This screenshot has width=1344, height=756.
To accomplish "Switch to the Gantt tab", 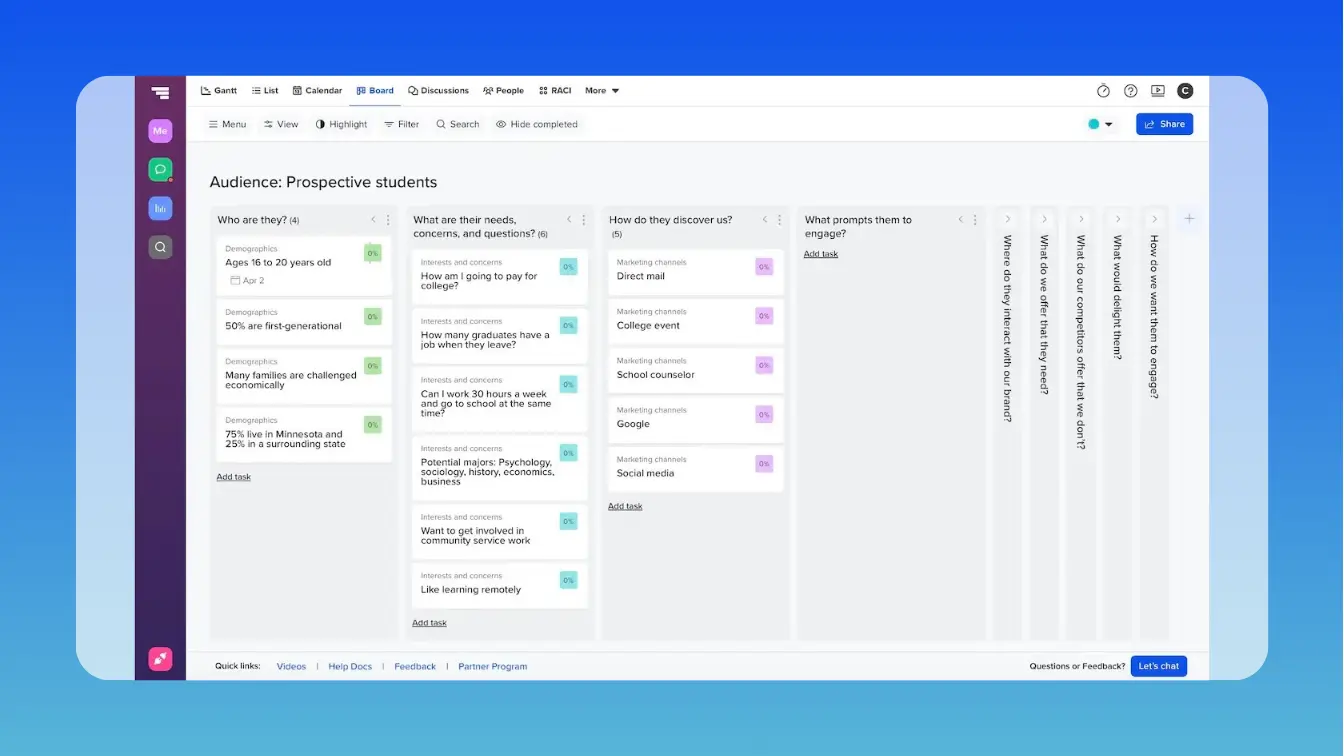I will (x=219, y=90).
